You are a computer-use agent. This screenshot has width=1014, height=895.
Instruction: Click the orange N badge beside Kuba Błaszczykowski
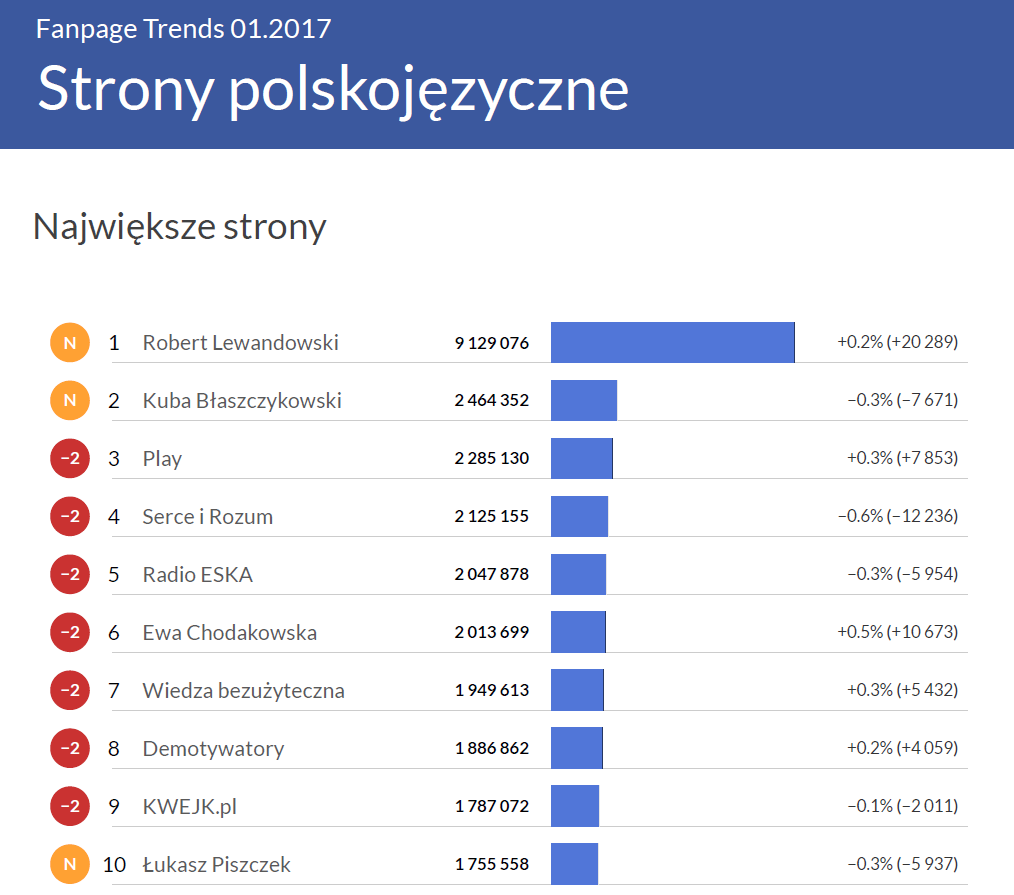coord(69,401)
